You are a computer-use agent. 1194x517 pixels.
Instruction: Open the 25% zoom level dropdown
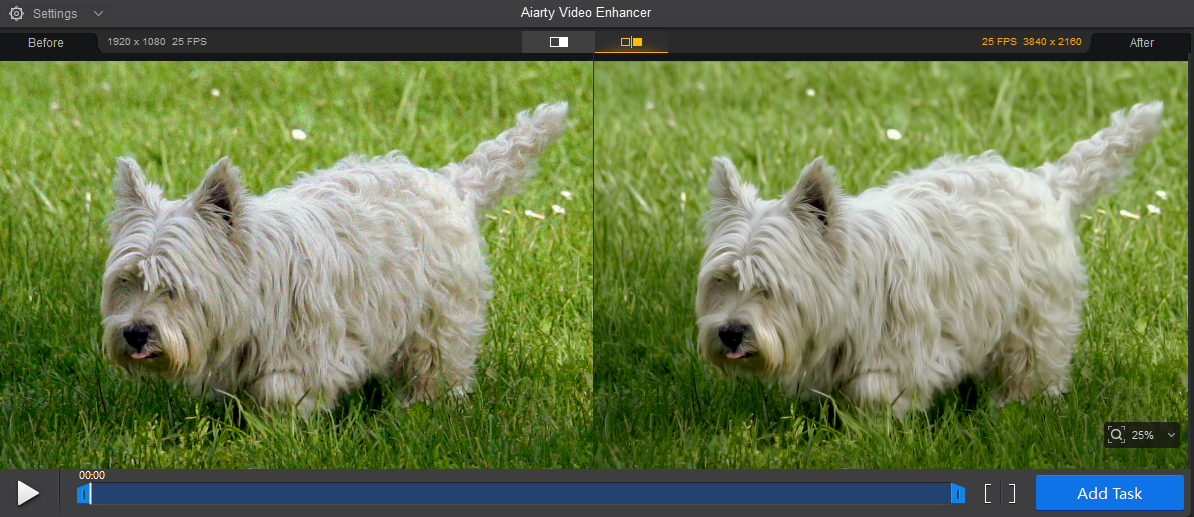coord(1171,435)
